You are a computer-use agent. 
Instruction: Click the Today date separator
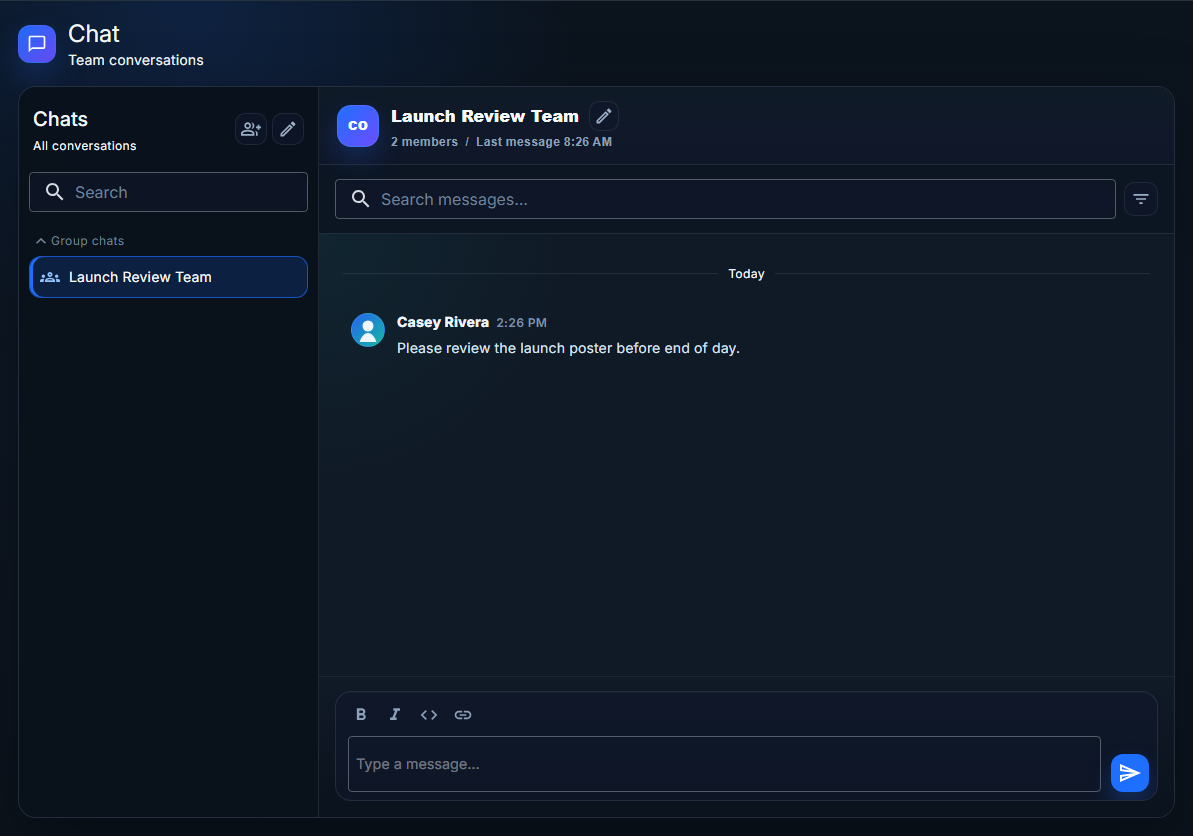(x=746, y=274)
